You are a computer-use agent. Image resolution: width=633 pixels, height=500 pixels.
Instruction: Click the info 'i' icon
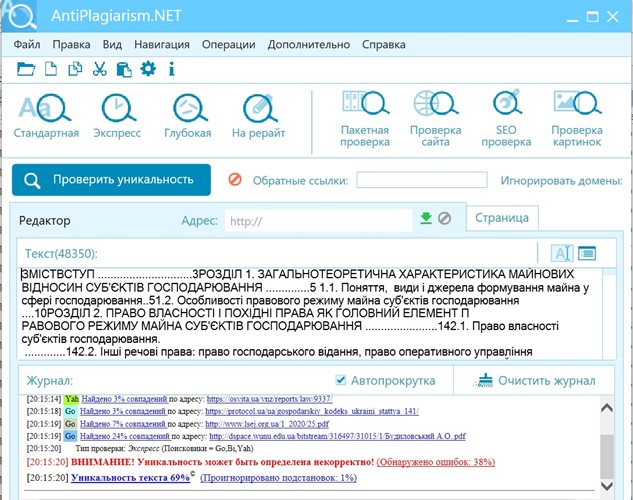click(x=172, y=69)
